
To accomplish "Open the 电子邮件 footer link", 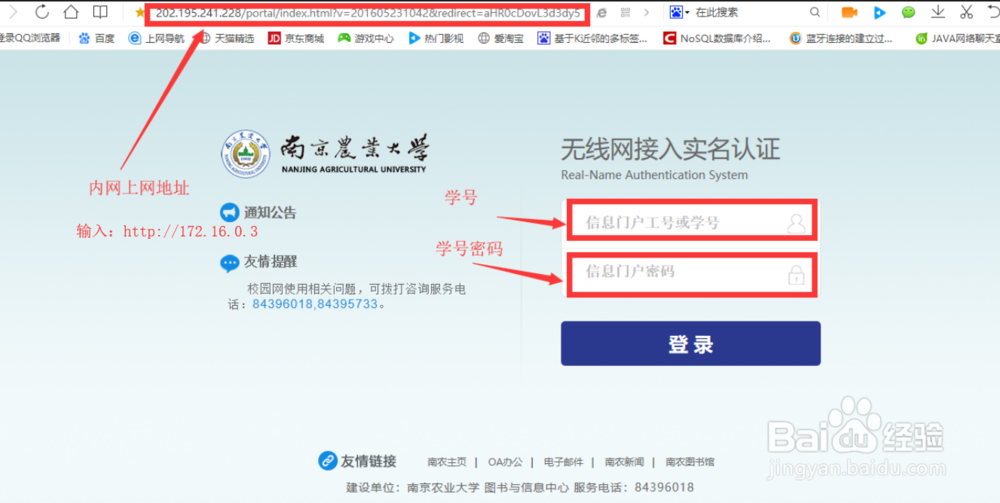I will 563,462.
